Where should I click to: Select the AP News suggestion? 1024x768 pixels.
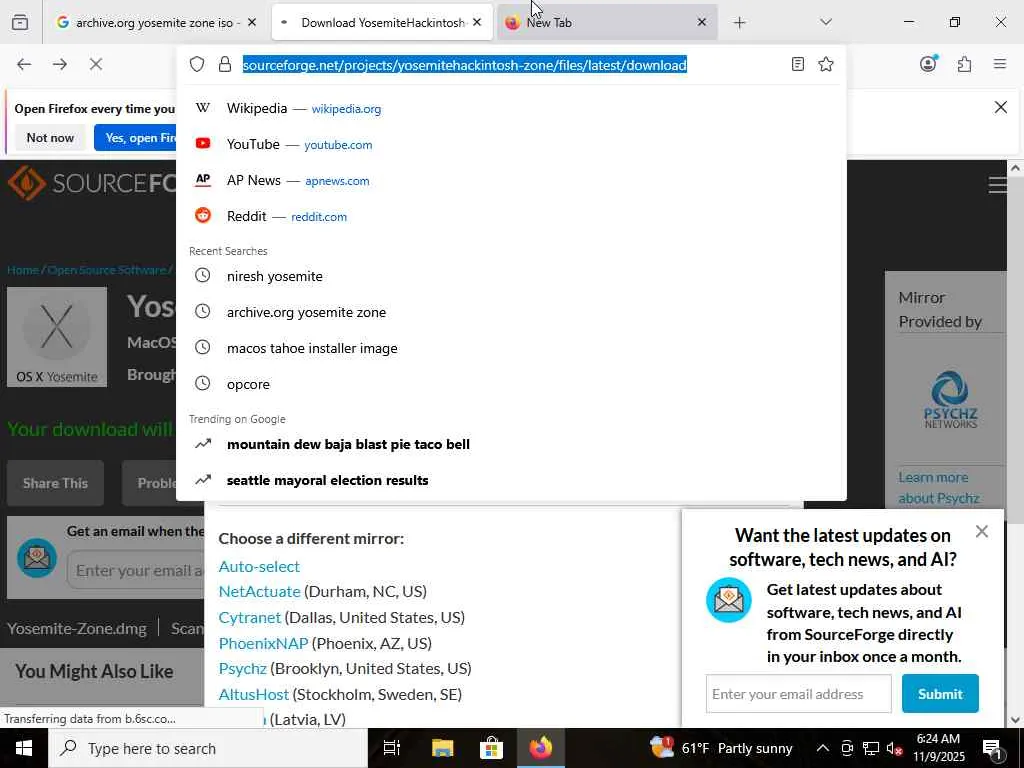pos(511,180)
